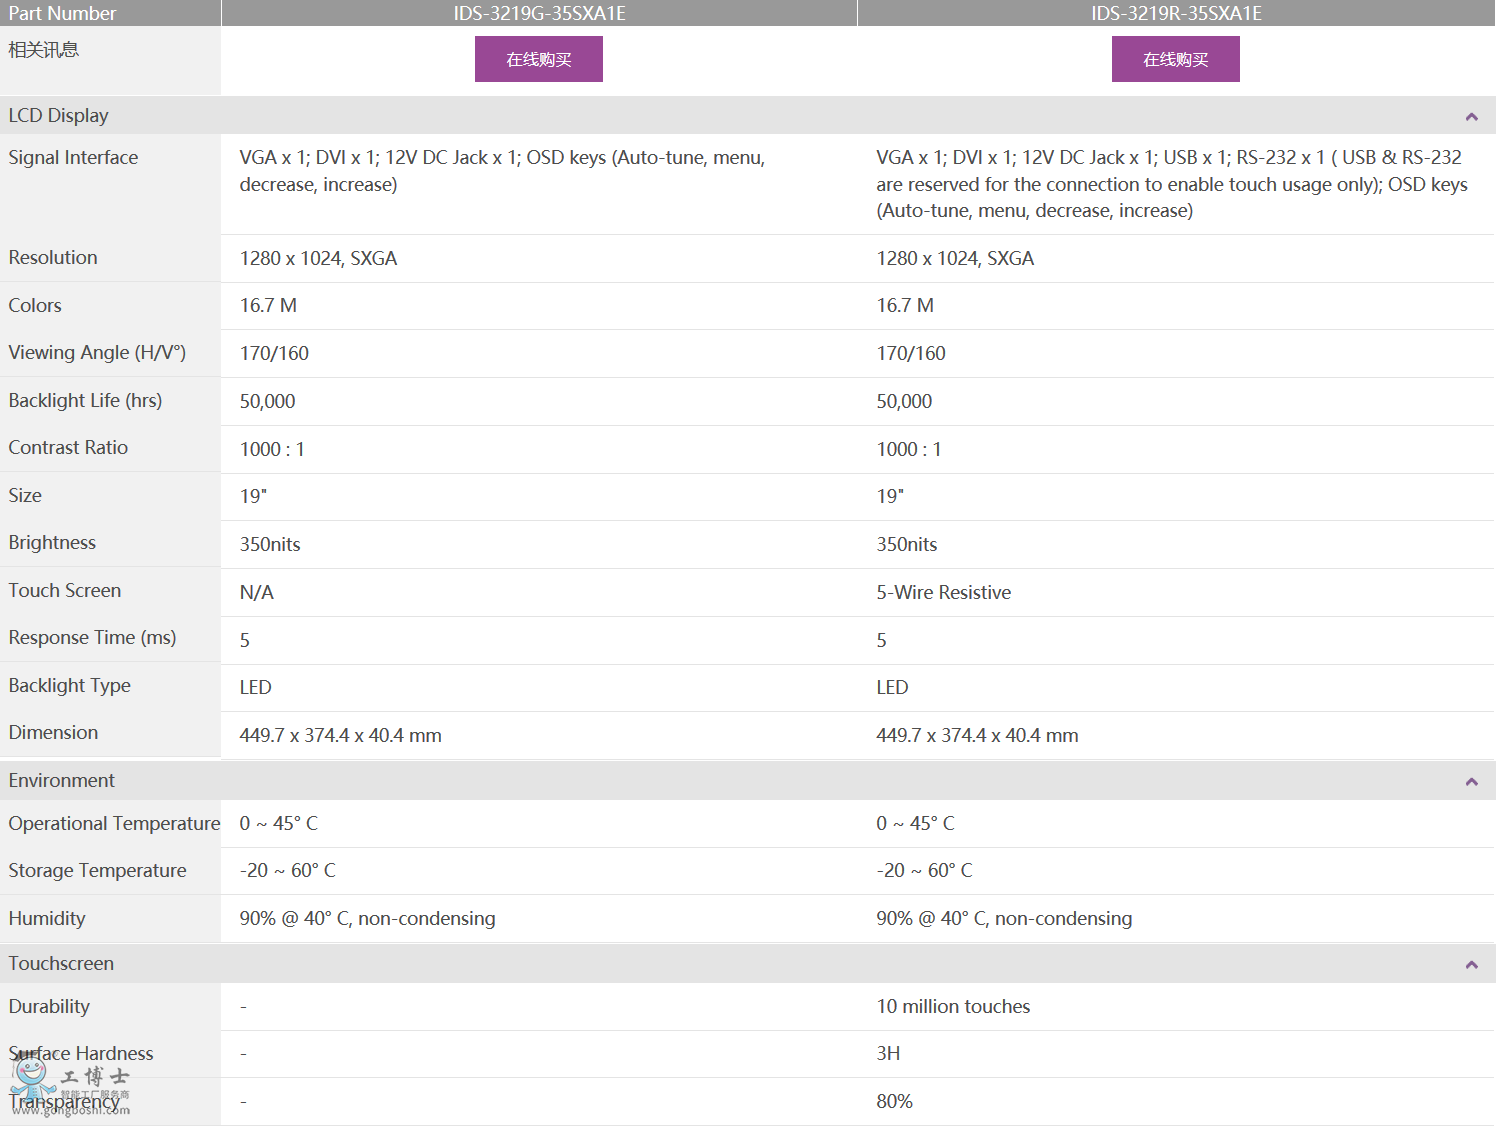This screenshot has width=1496, height=1130.
Task: Select the Backlight Type row label
Action: (69, 686)
